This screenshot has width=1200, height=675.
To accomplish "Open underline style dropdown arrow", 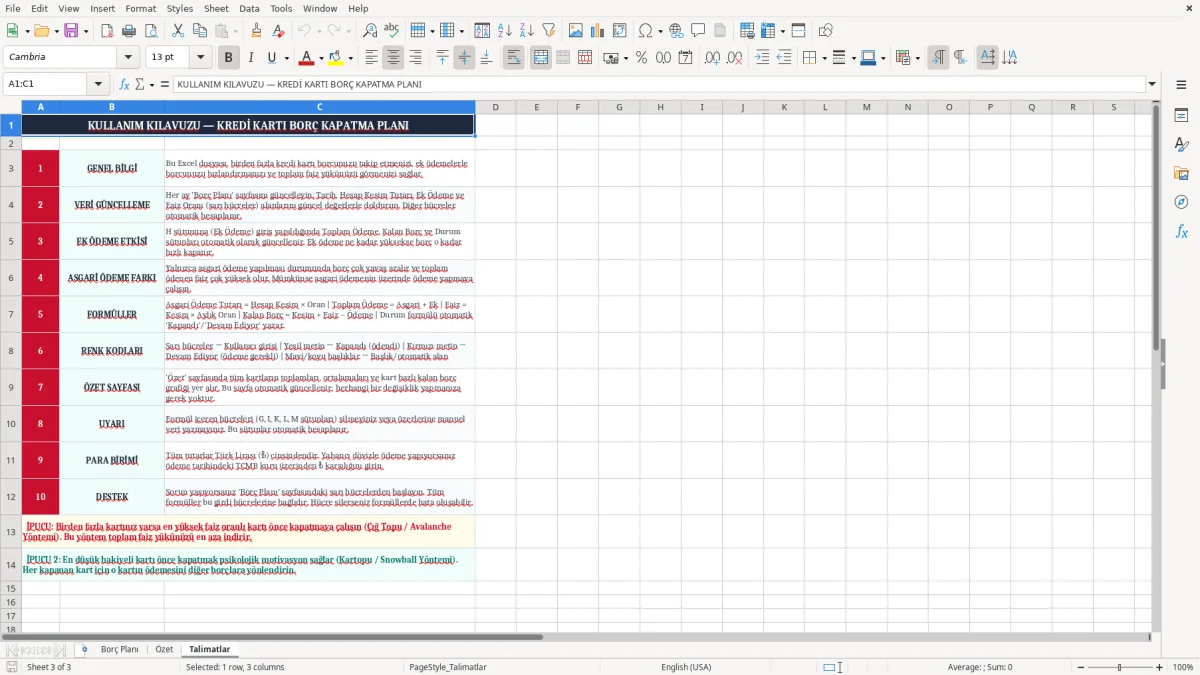I will coord(286,58).
